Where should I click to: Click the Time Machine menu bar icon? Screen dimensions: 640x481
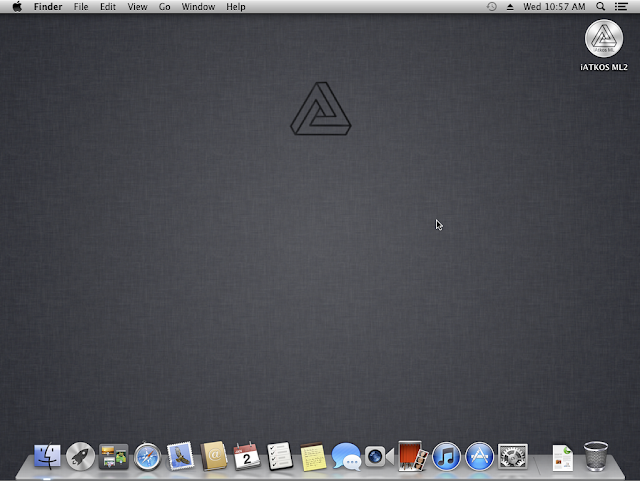point(492,7)
